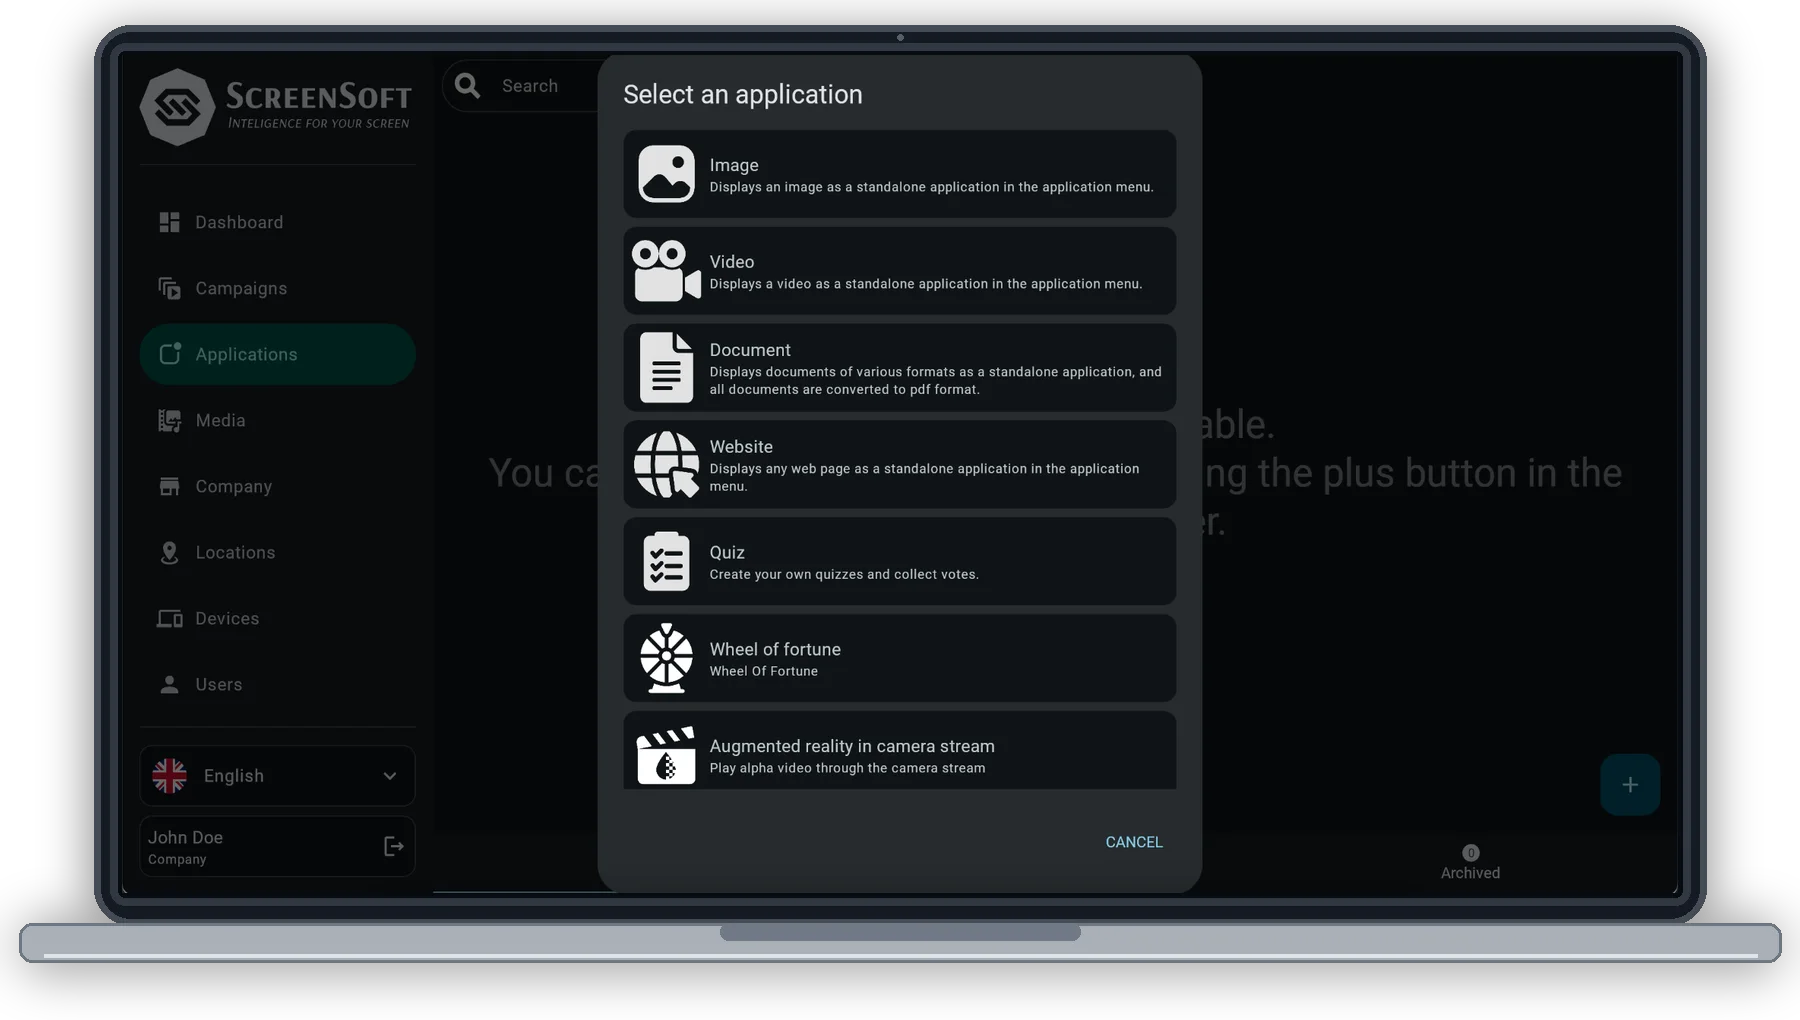Select the Wheel of fortune icon
Screen dimensions: 1800x1020
point(666,658)
